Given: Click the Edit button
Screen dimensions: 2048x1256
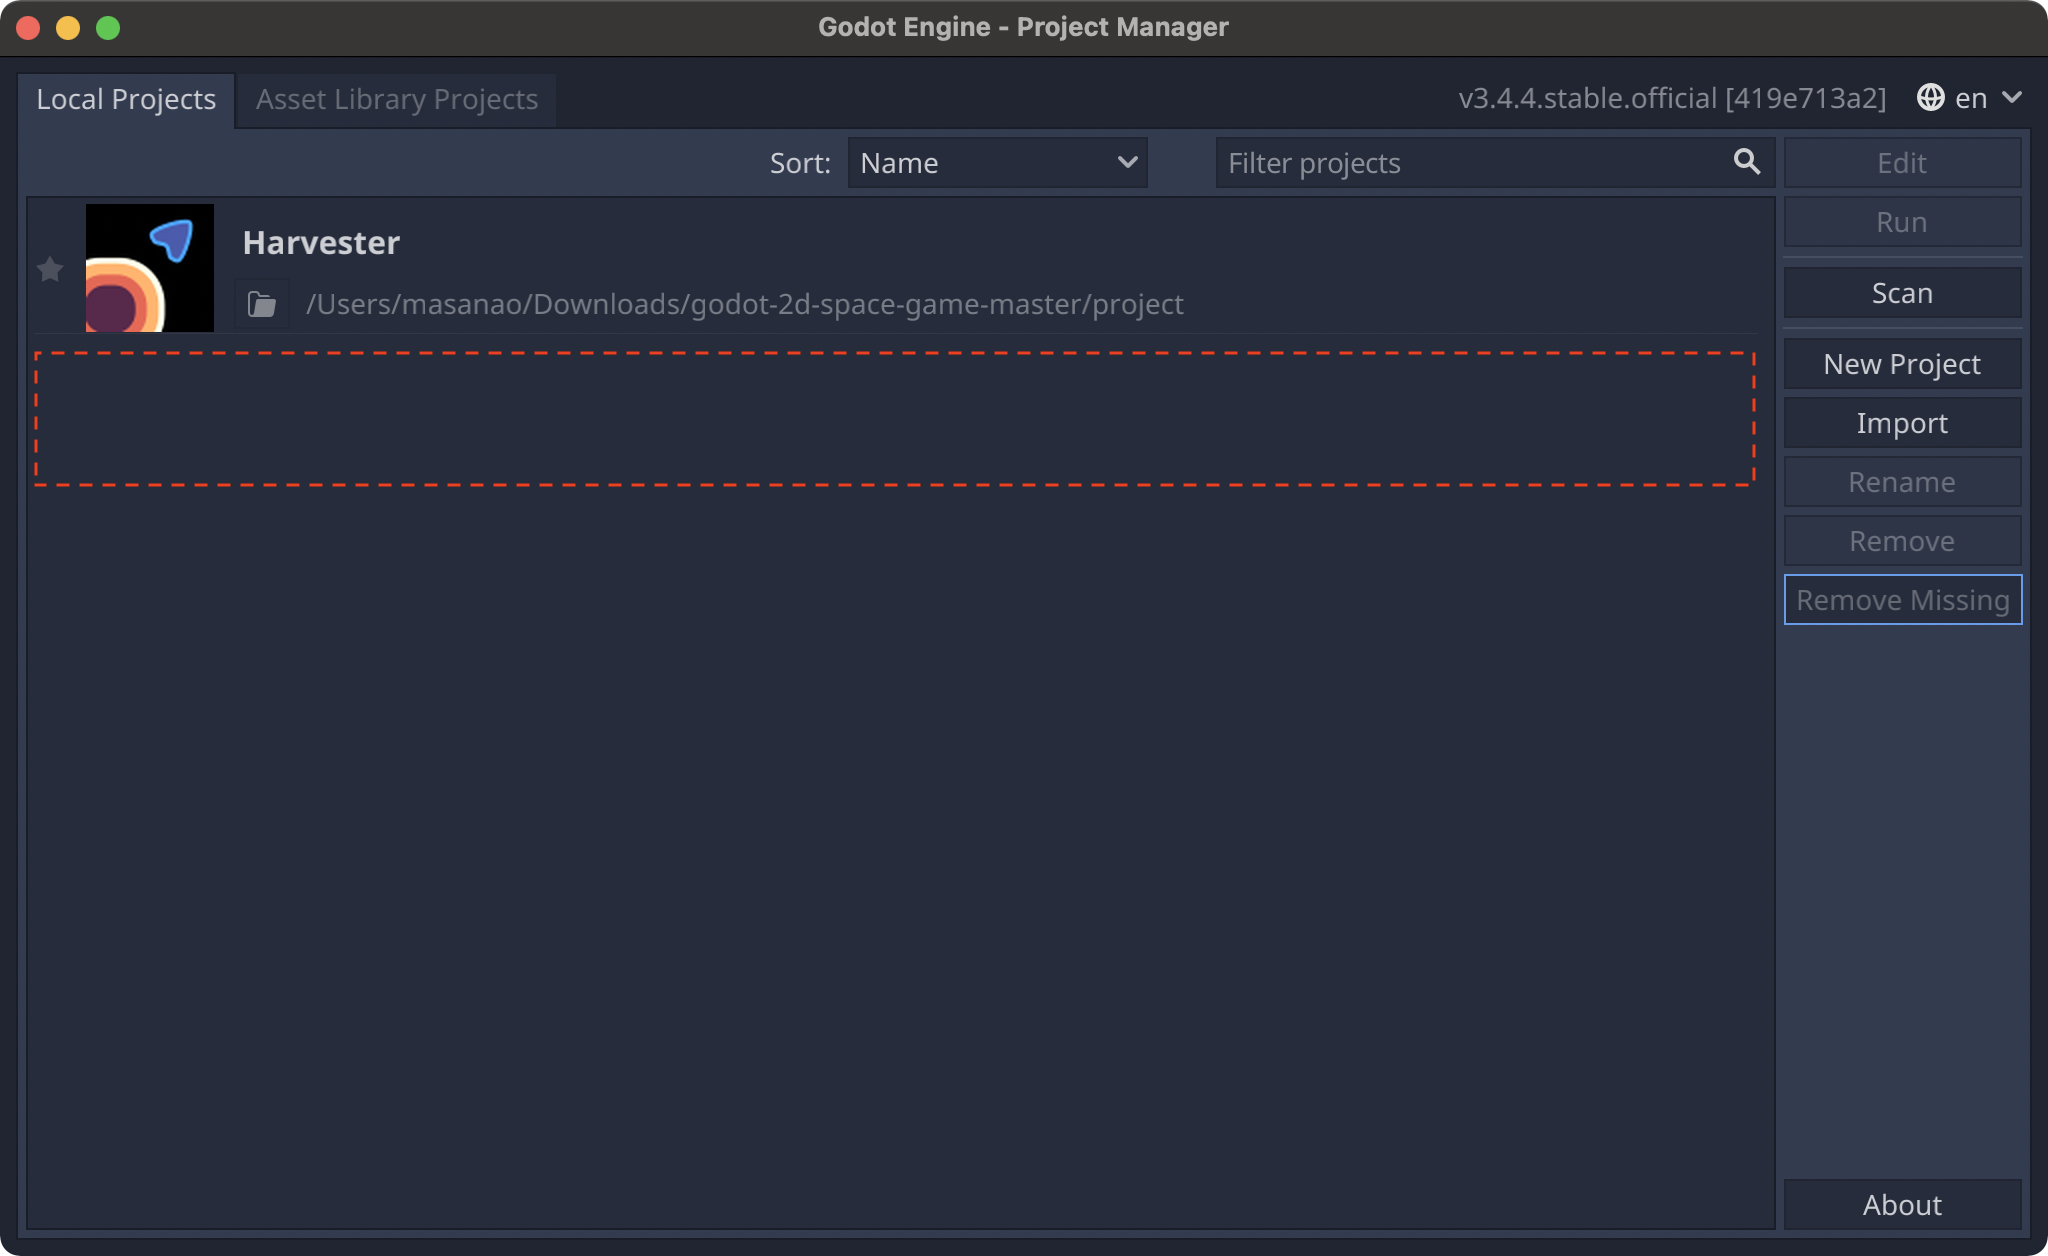Looking at the screenshot, I should [x=1902, y=163].
